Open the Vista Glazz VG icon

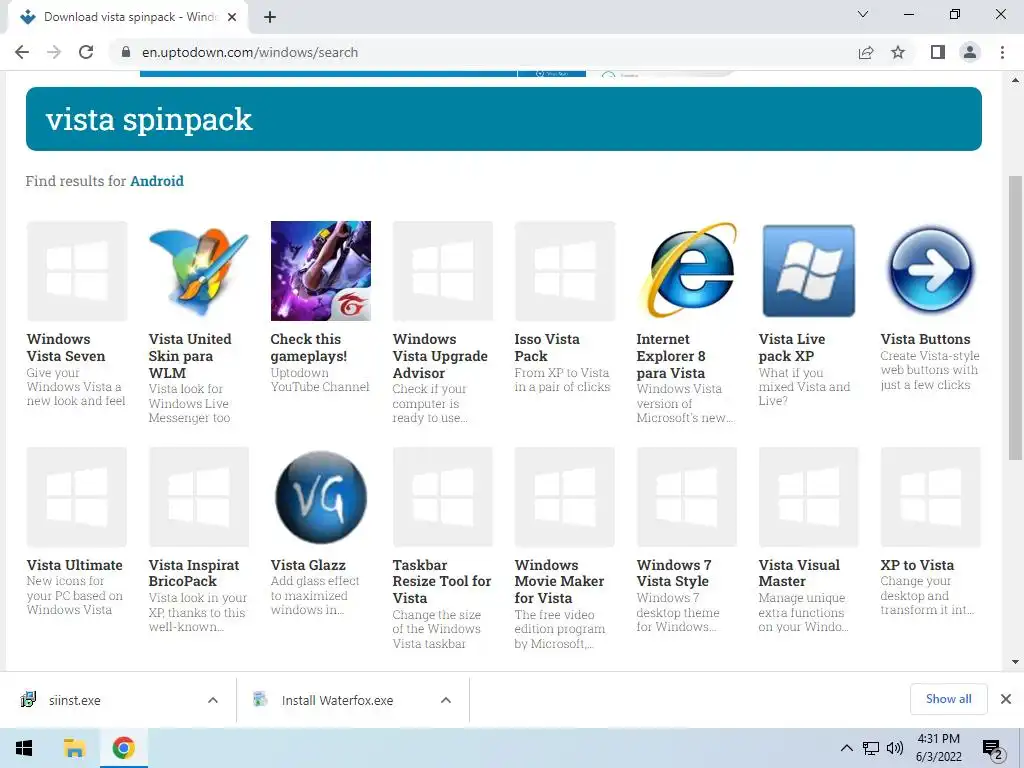click(x=321, y=497)
